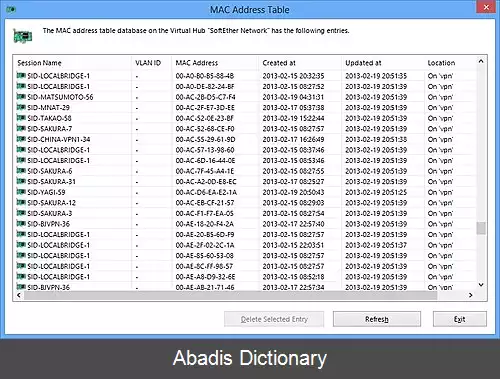500x379 pixels.
Task: Select MAC address 00-AE-8C-FF-98-57
Action: tap(204, 266)
